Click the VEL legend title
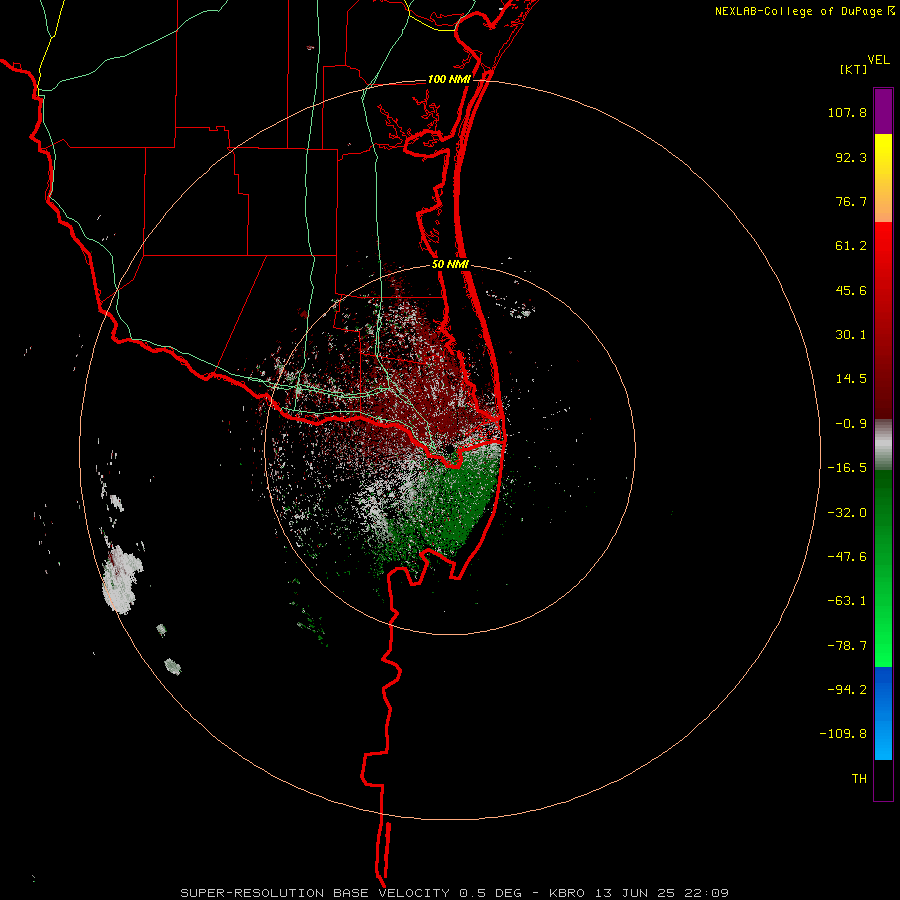Image resolution: width=900 pixels, height=900 pixels. (878, 60)
